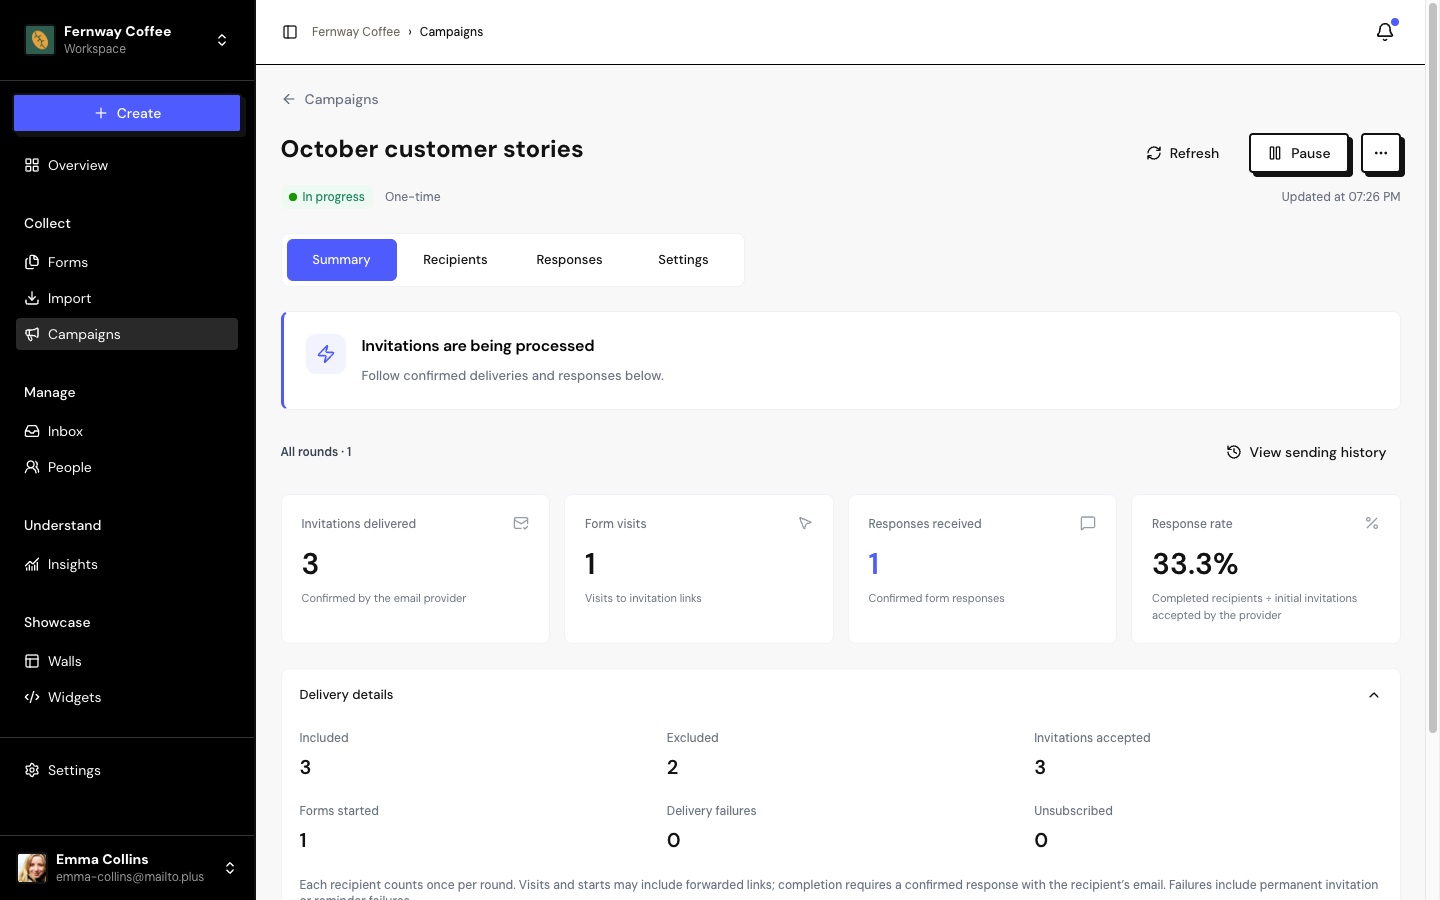1440x900 pixels.
Task: Open View sending history
Action: point(1306,452)
